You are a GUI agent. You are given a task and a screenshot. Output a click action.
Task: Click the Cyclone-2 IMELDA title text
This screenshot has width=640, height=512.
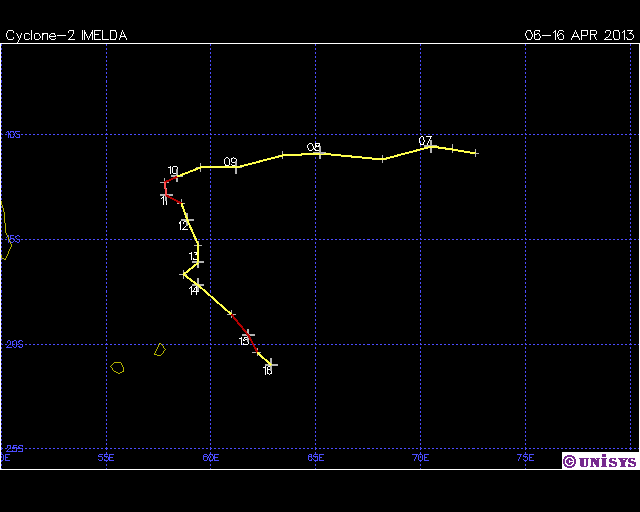point(66,35)
